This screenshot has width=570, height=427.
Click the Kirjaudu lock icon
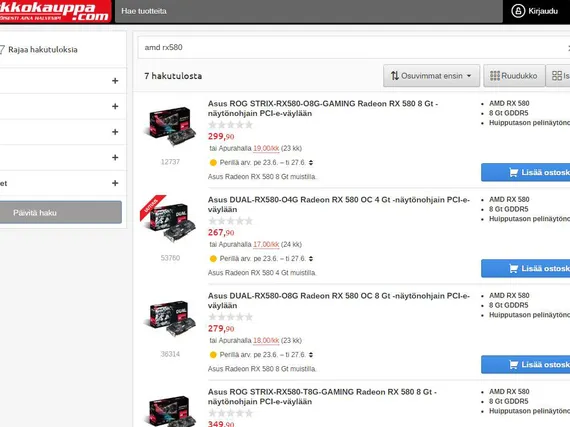[x=518, y=11]
